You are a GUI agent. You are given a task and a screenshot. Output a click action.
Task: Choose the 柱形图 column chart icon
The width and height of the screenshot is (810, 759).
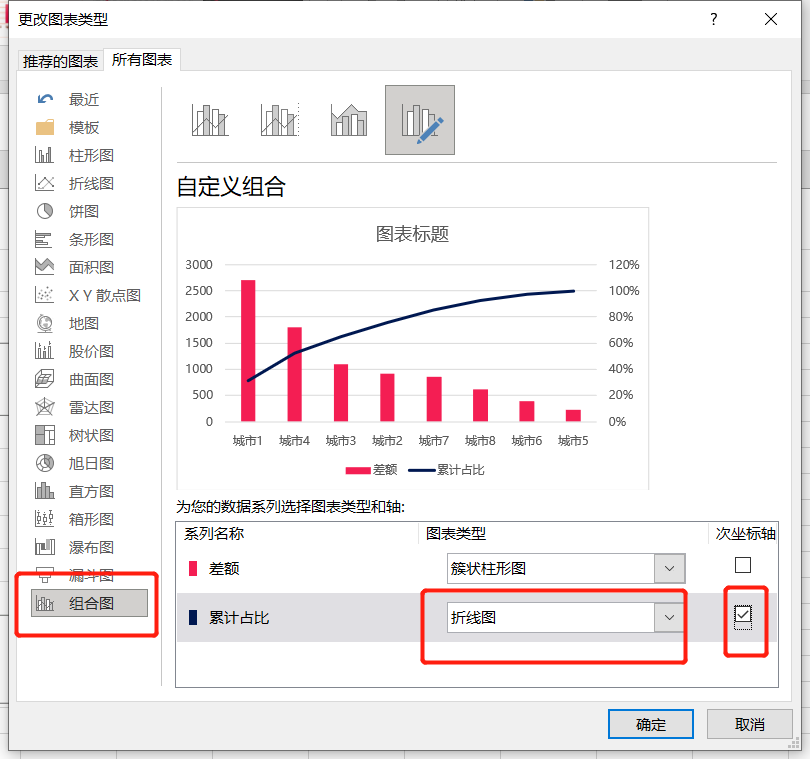44,155
